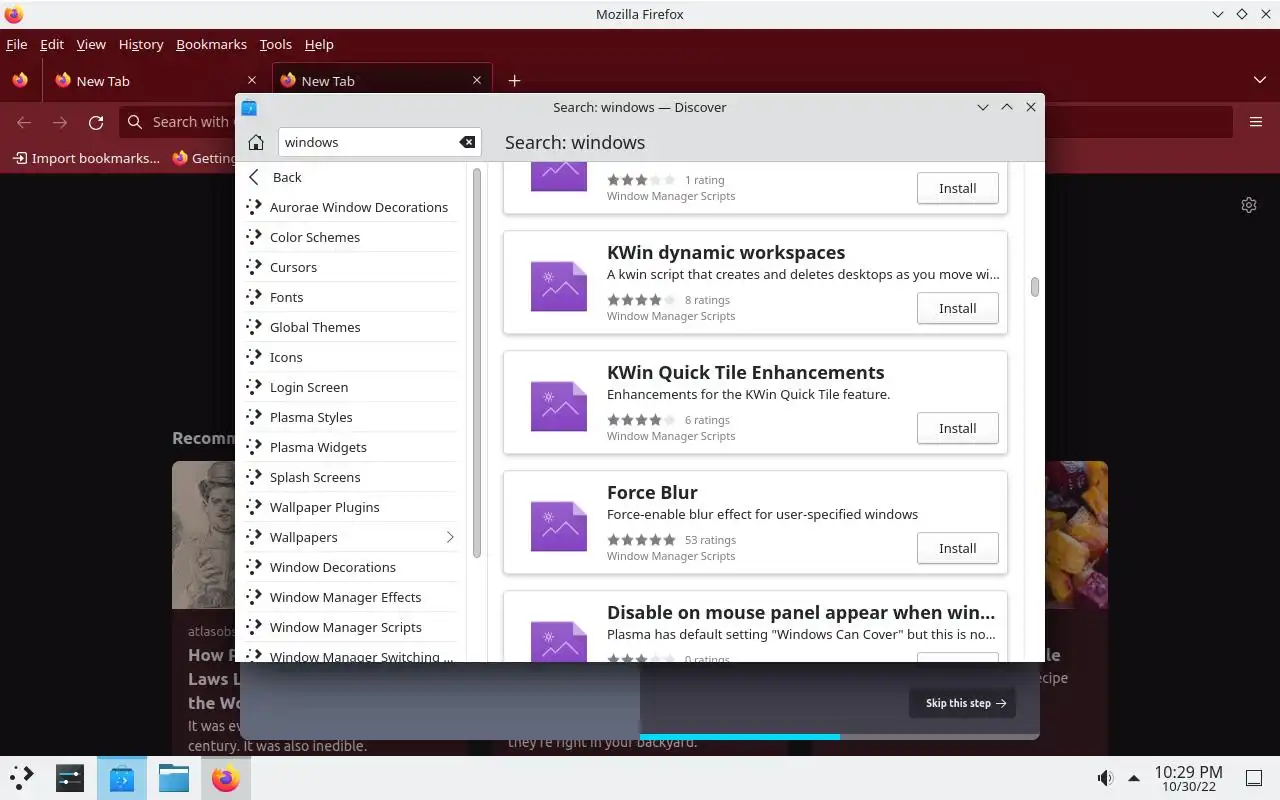
Task: Open Dolphin file manager from taskbar
Action: (x=174, y=777)
